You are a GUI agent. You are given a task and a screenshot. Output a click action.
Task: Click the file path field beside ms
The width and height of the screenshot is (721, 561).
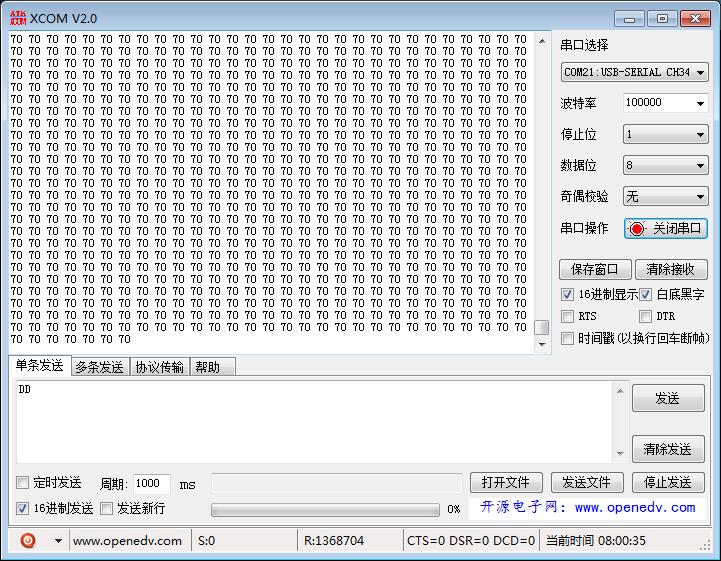tap(337, 483)
